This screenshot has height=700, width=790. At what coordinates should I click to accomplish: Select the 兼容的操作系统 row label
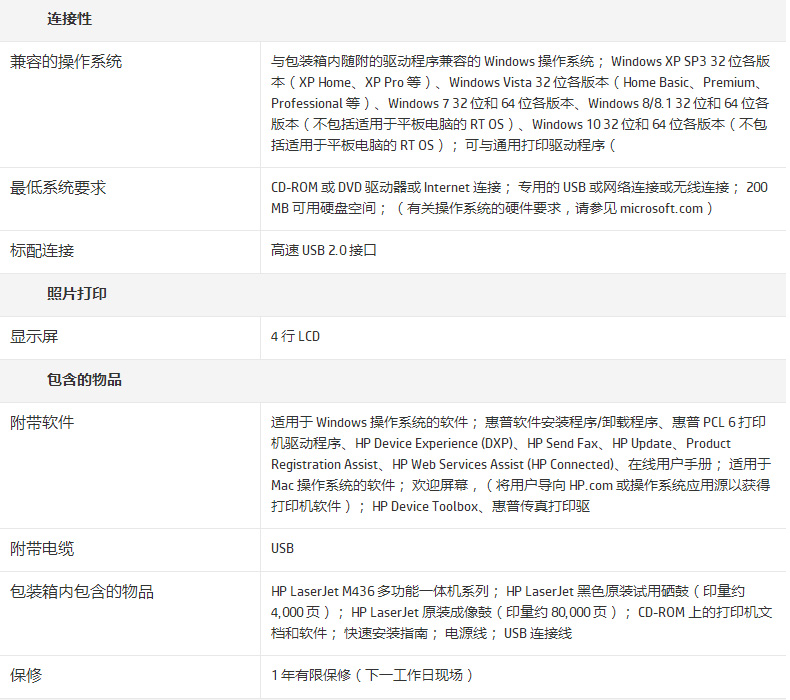click(x=66, y=61)
